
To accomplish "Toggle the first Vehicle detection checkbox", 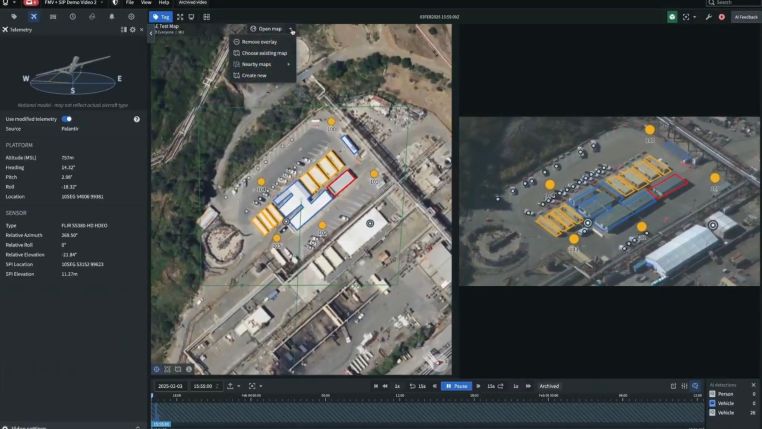I will 713,403.
